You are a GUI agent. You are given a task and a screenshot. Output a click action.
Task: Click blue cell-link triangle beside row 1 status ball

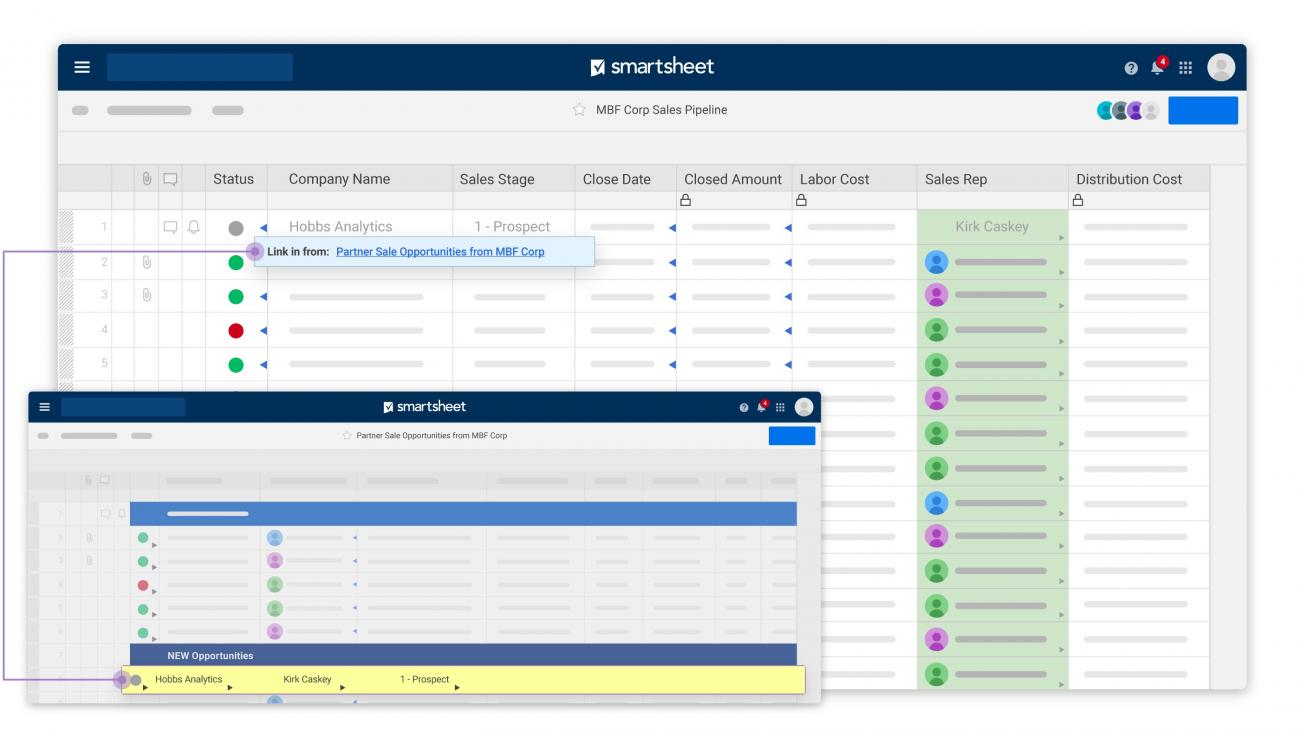click(x=263, y=228)
